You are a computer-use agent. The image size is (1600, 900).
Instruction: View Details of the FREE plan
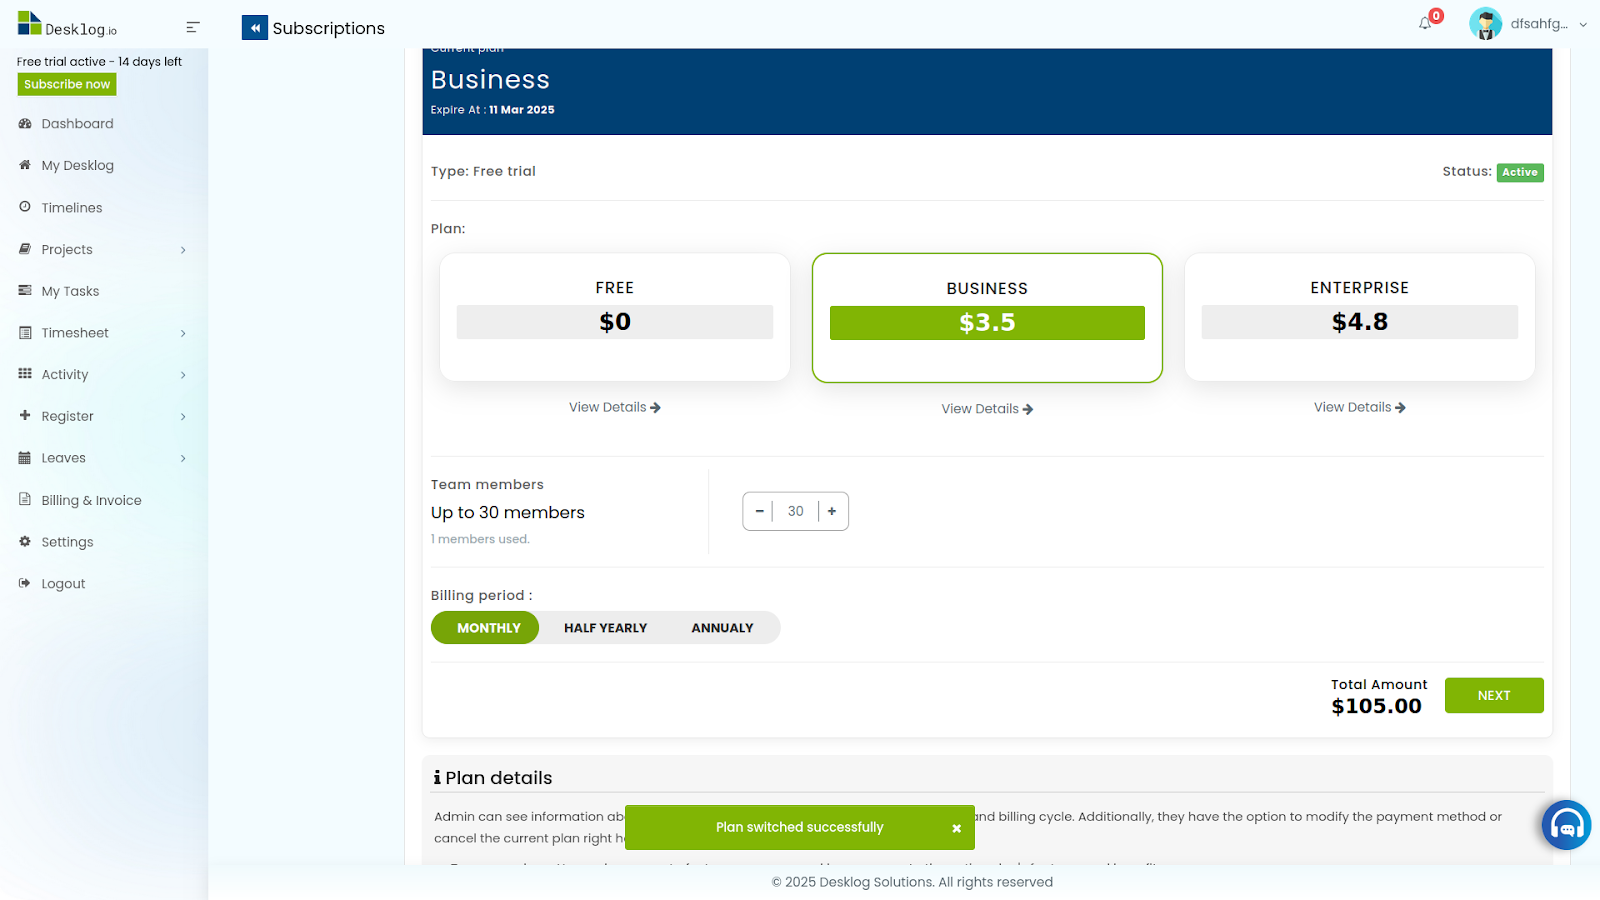point(615,407)
